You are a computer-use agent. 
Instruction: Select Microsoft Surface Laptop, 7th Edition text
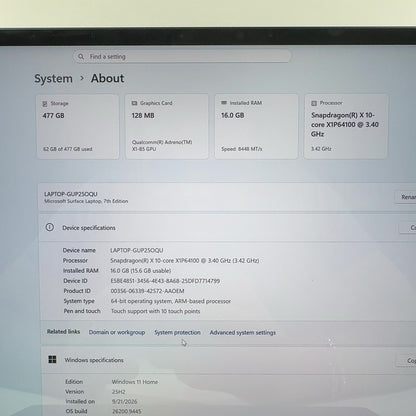[x=86, y=201]
